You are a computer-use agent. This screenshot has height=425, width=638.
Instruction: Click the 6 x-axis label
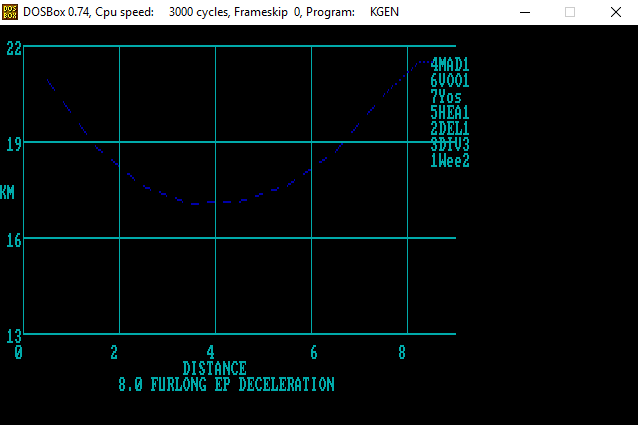click(x=314, y=353)
